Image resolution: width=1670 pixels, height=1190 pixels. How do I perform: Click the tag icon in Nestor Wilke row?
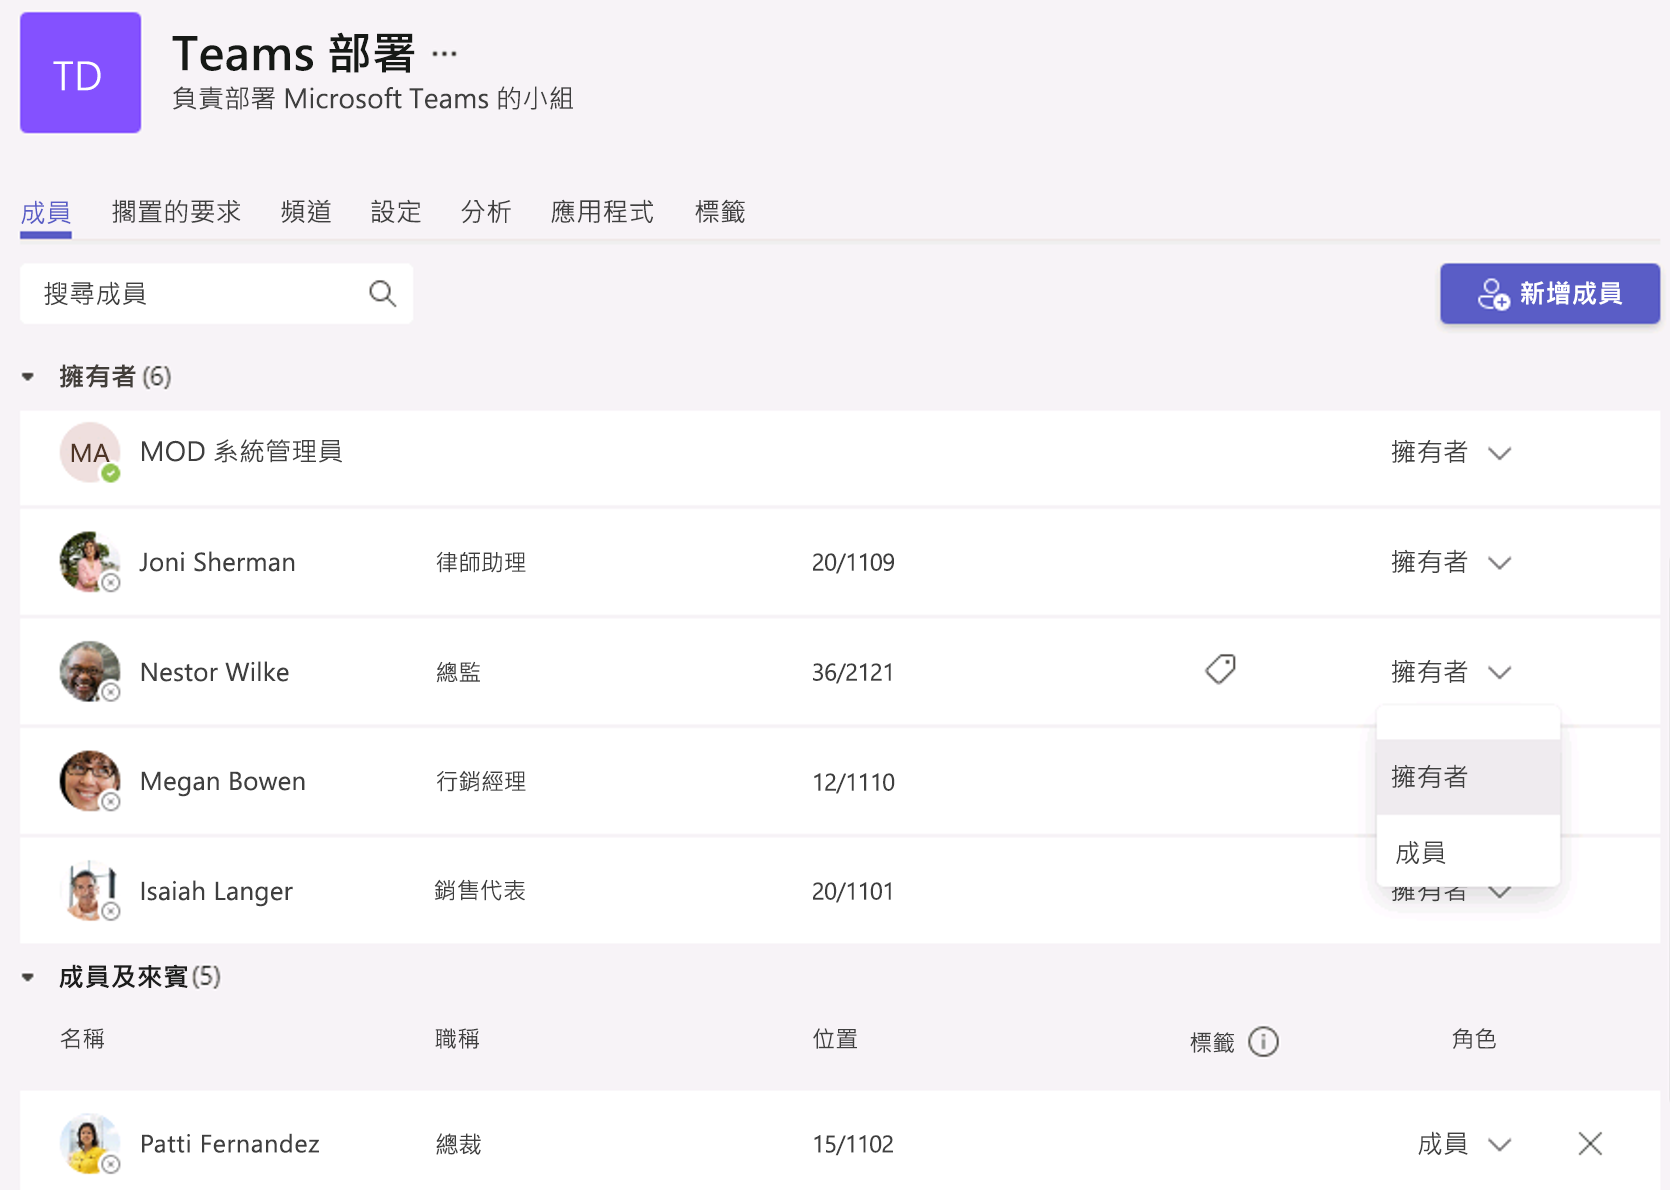[x=1220, y=669]
